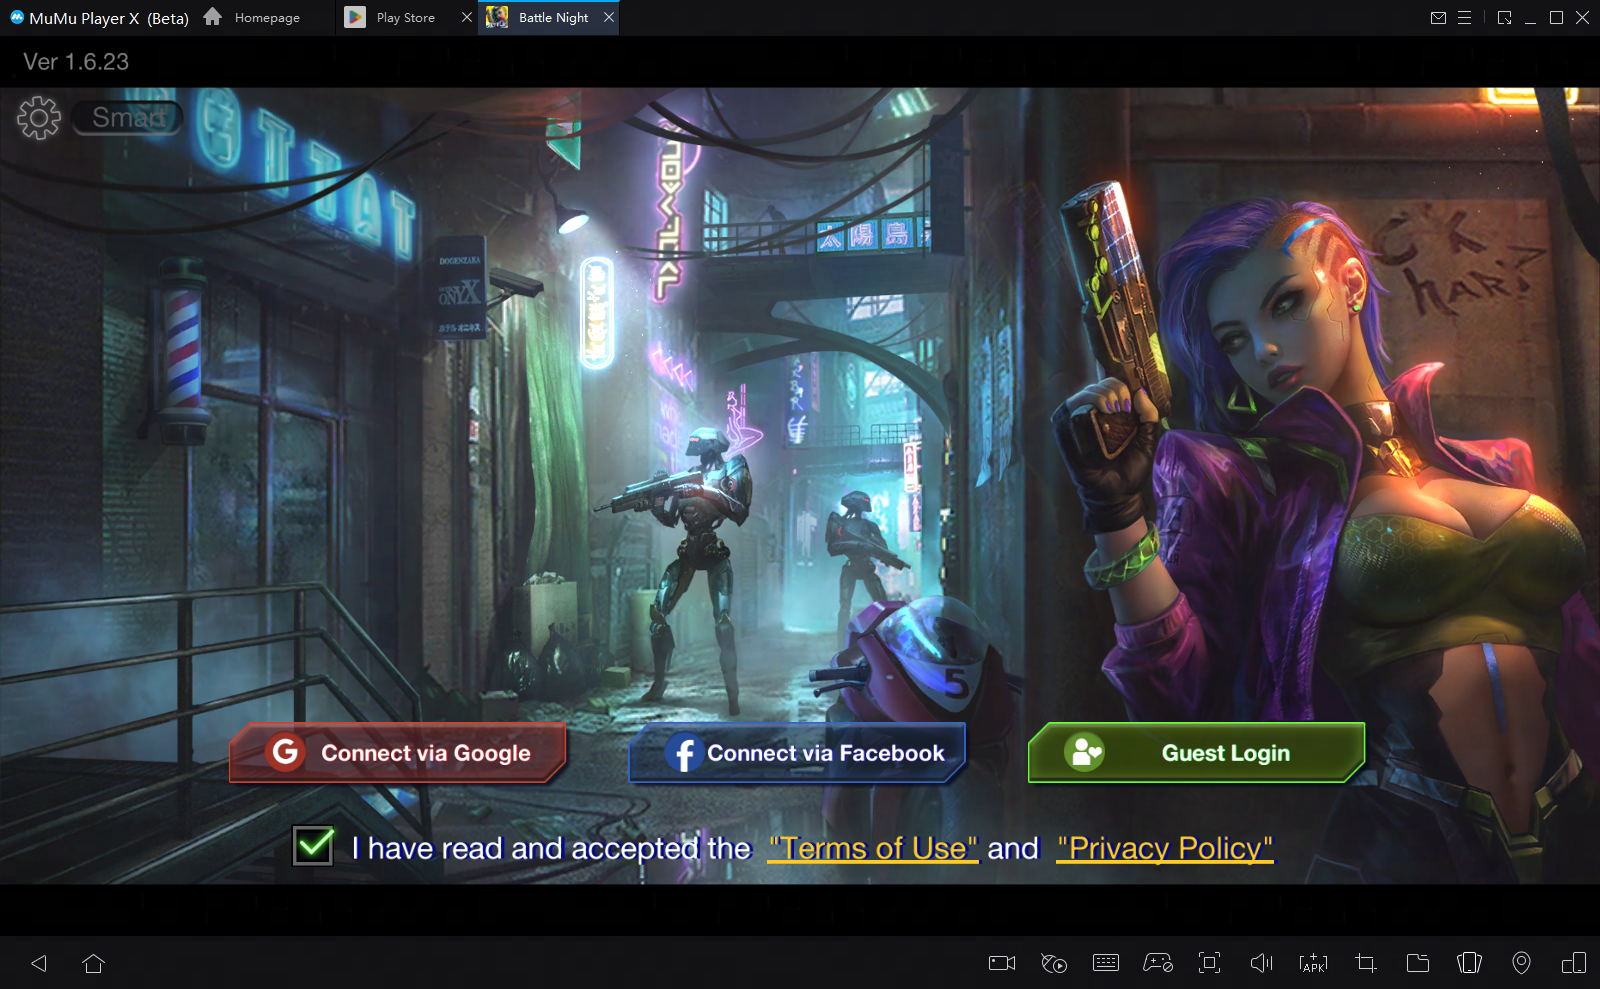This screenshot has width=1600, height=989.
Task: Click the Smart server selector pill
Action: [x=128, y=118]
